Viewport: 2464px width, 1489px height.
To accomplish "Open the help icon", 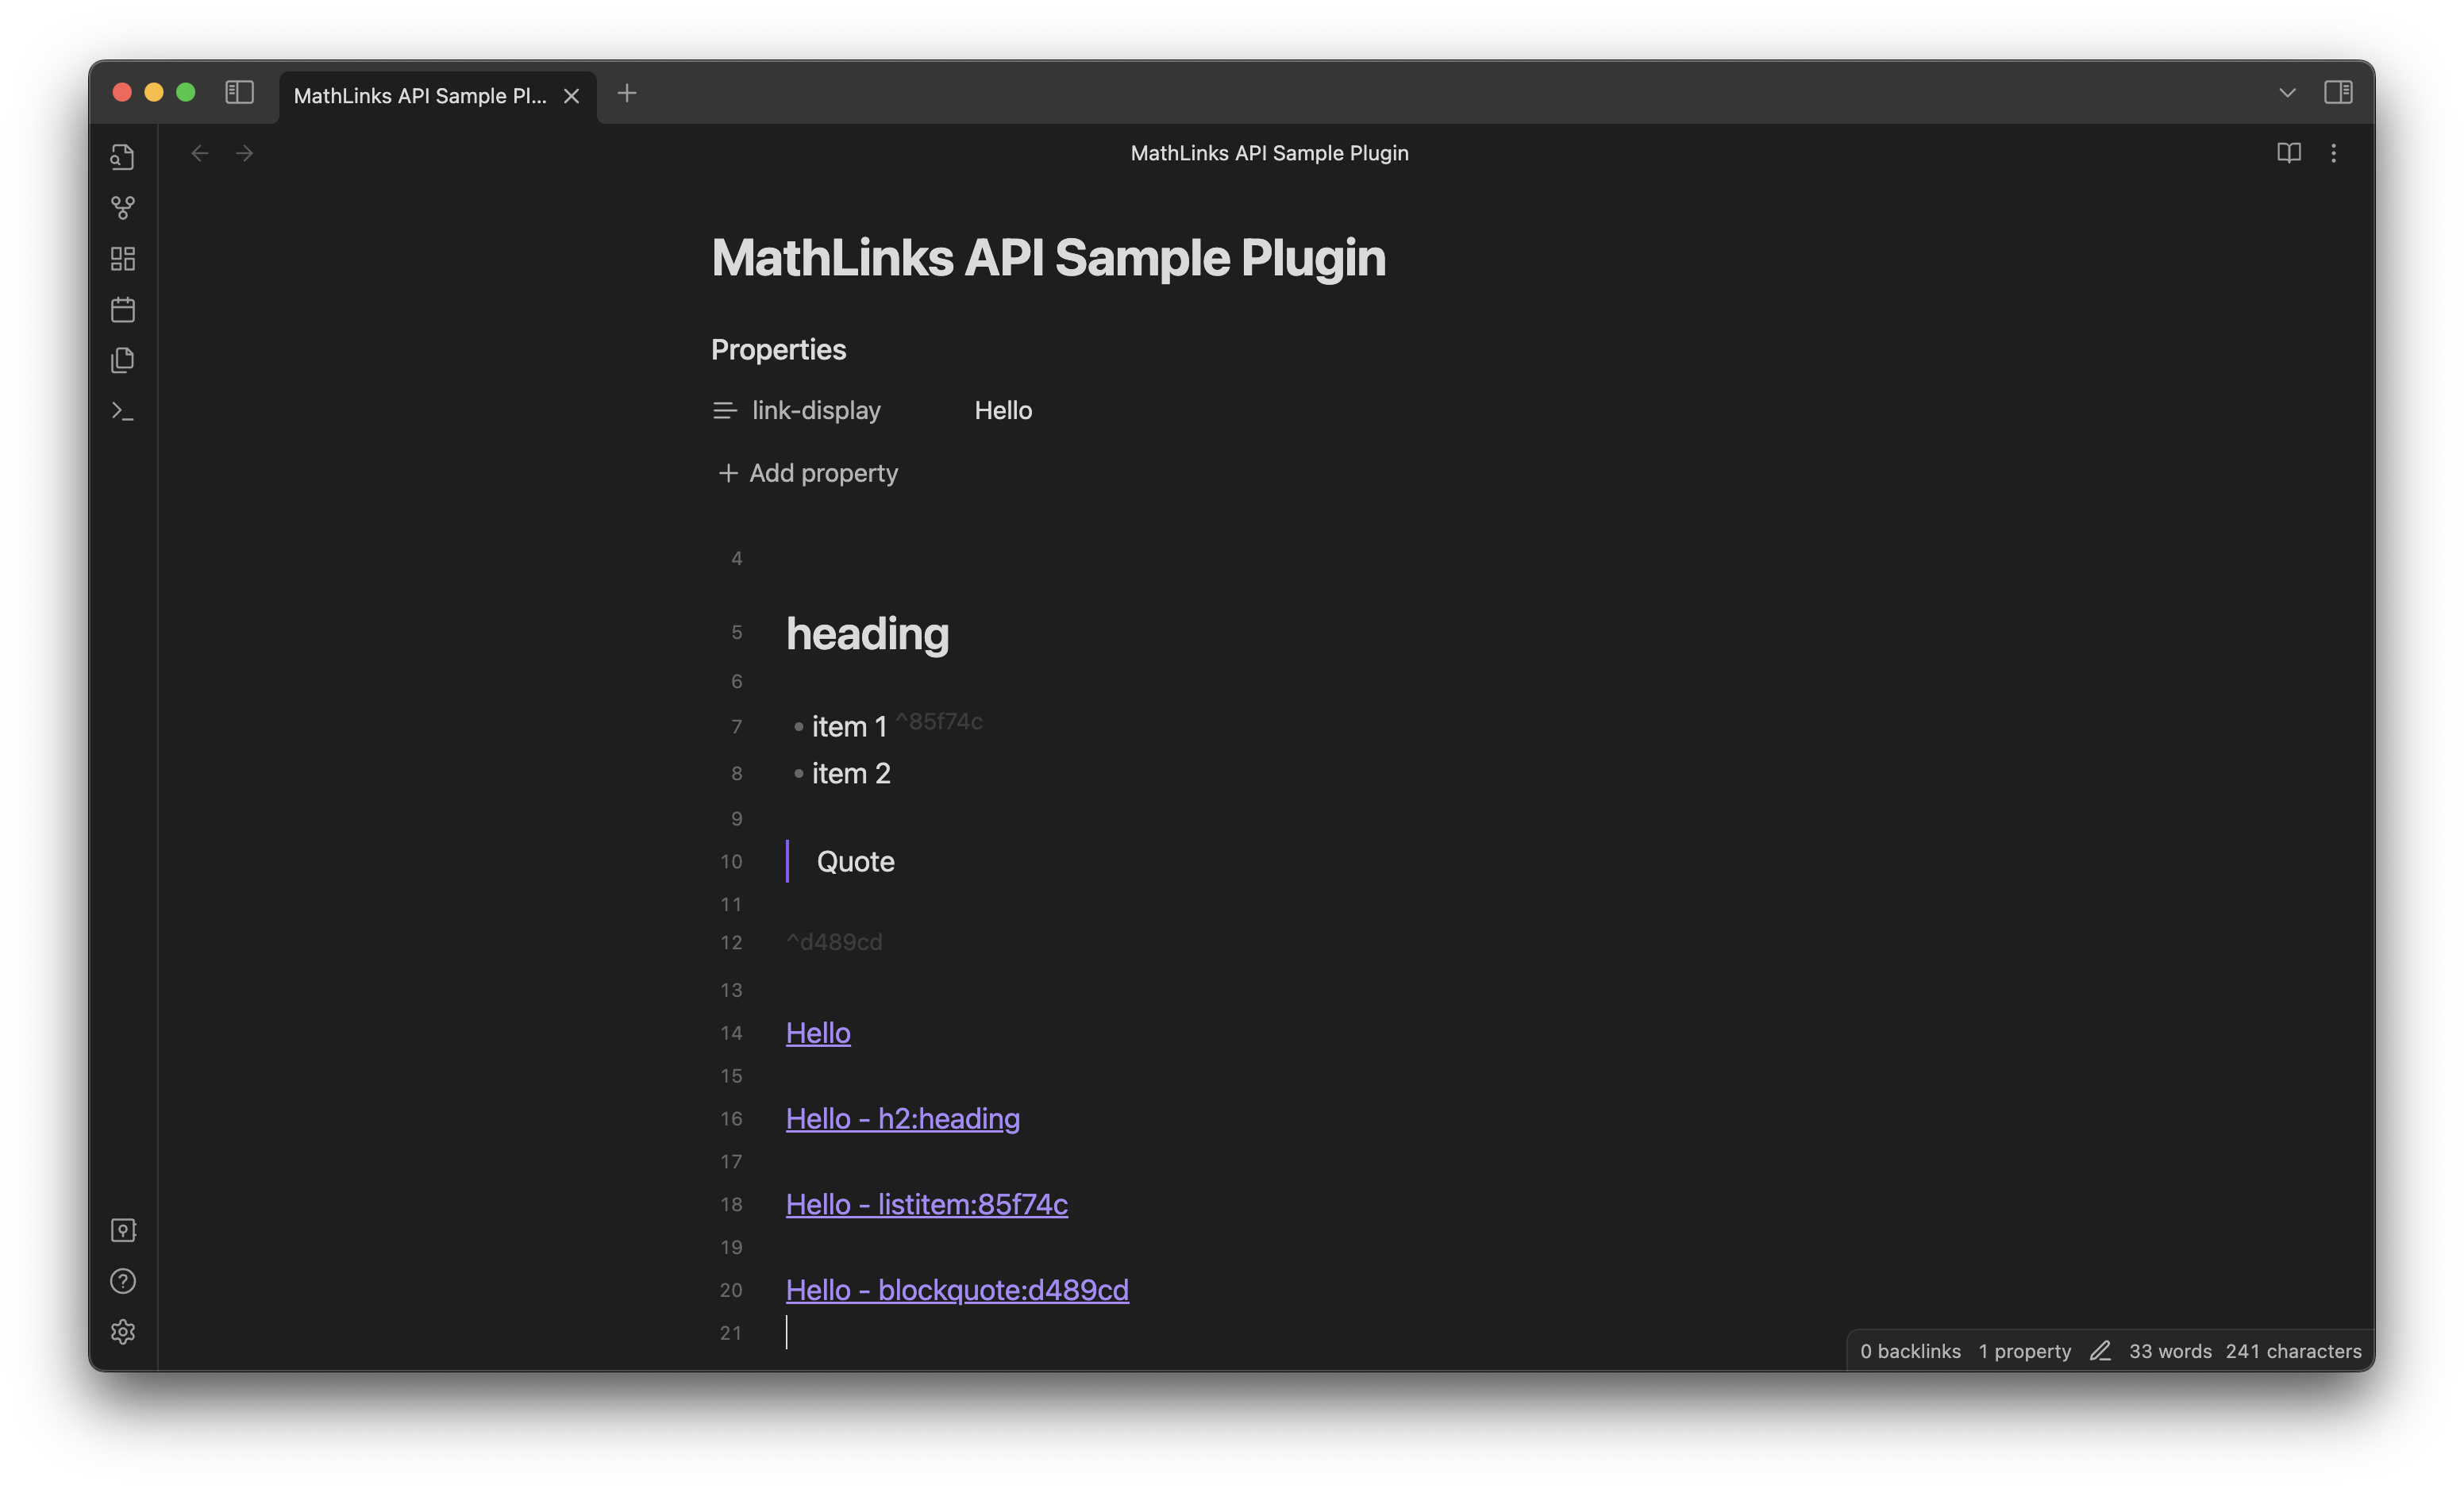I will point(123,1281).
